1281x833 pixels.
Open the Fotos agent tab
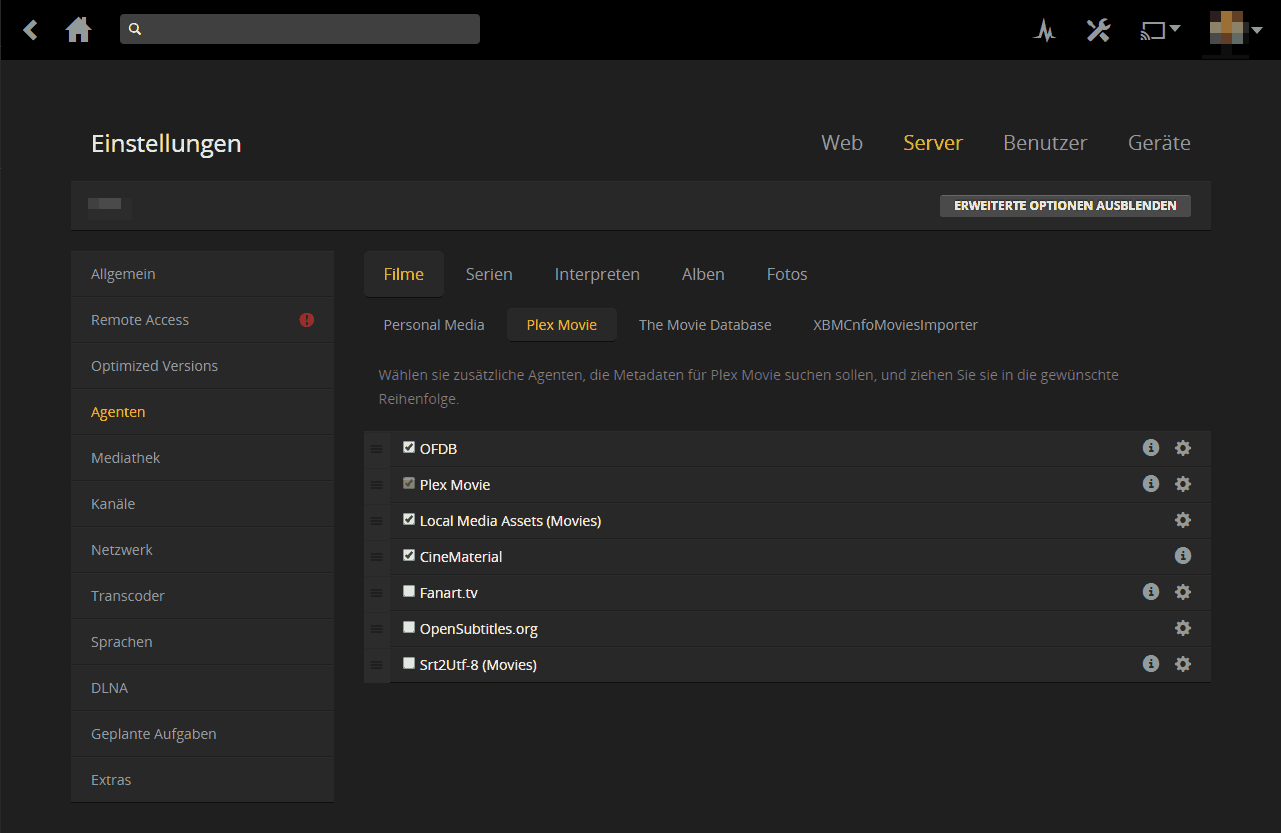787,274
